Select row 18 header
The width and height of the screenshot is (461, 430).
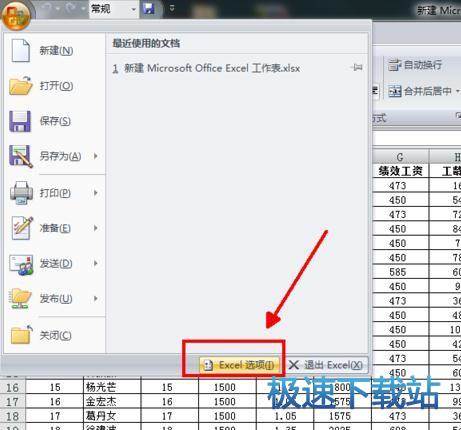13,416
